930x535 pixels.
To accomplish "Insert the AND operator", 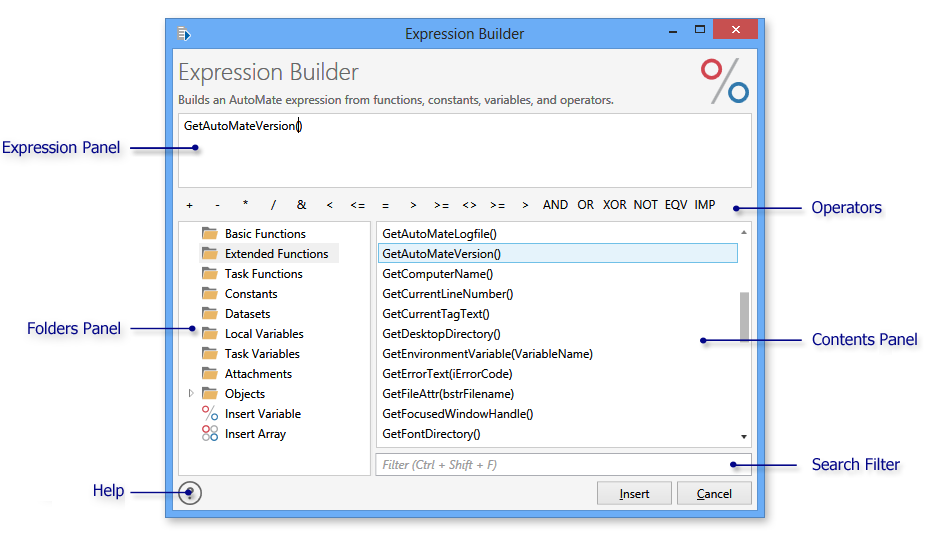I will 555,205.
